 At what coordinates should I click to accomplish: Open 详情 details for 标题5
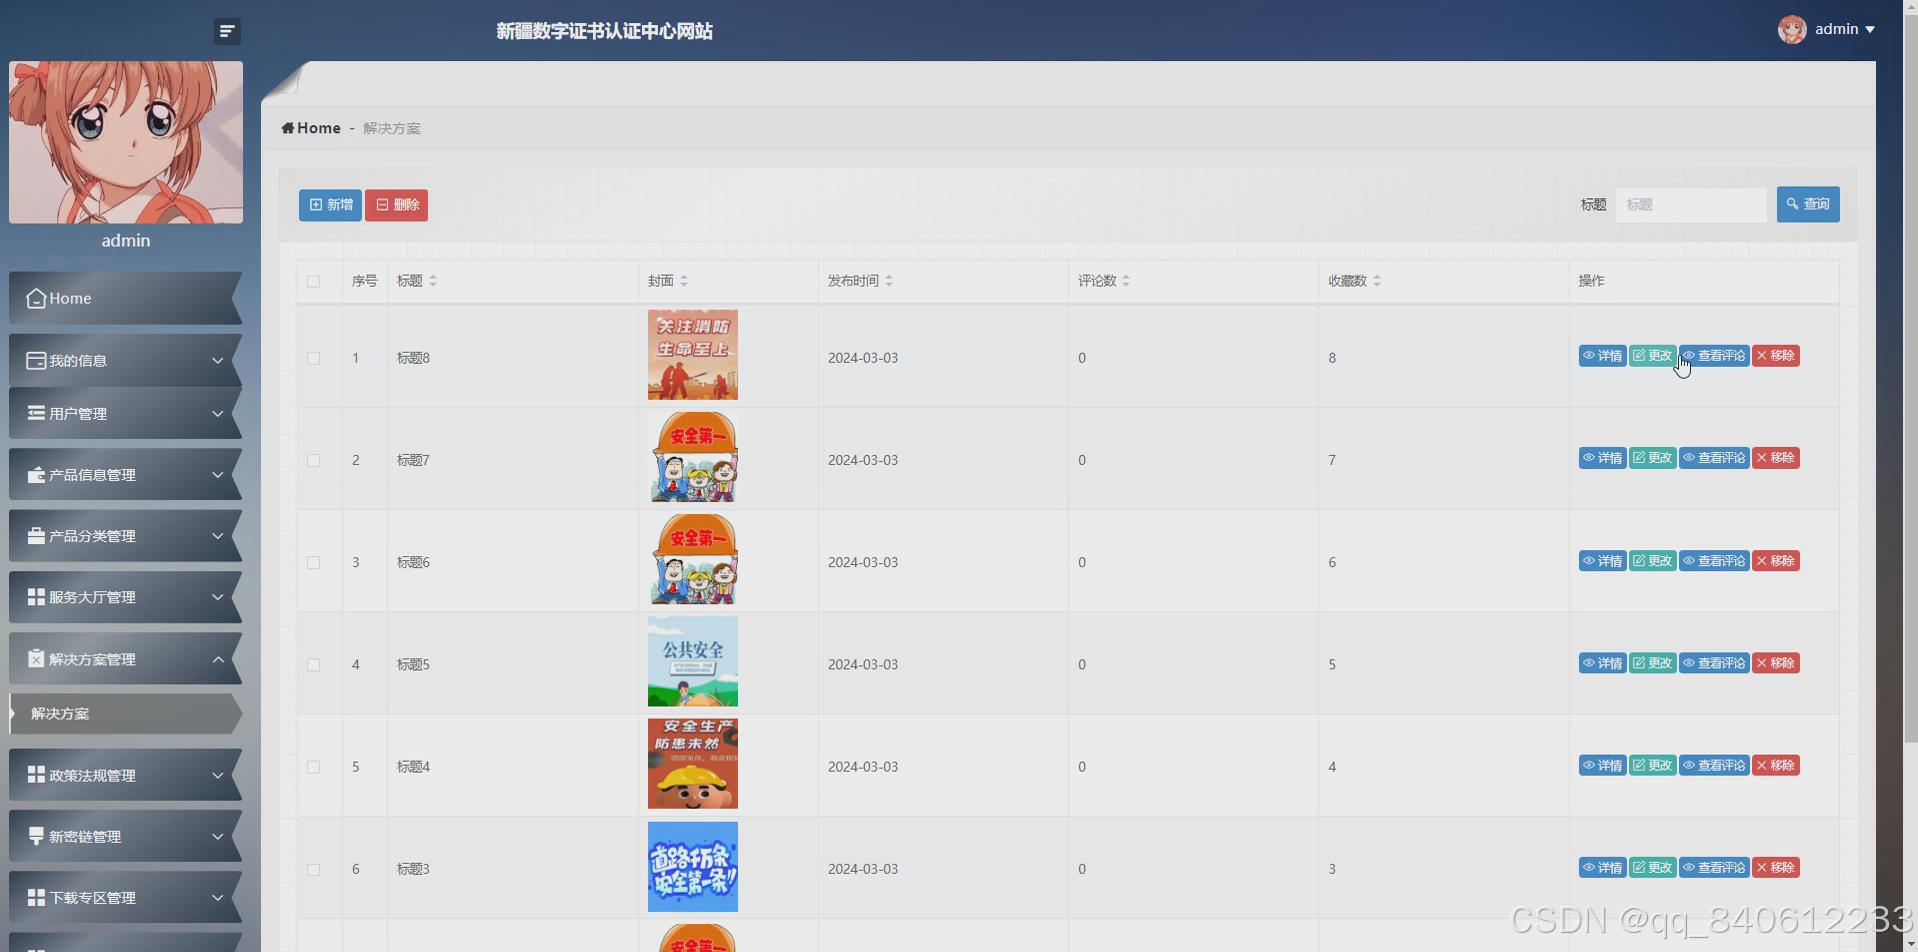pyautogui.click(x=1602, y=663)
